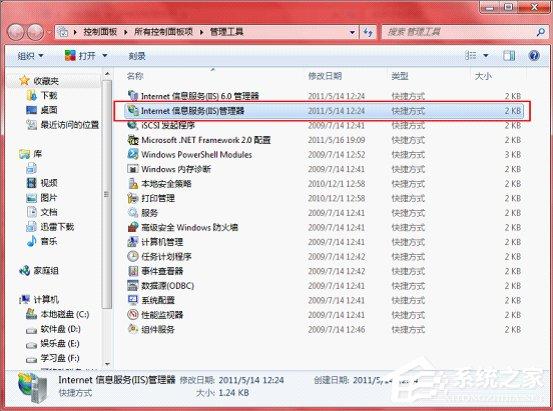Viewport: 553px width, 411px height.
Task: Click the navigation pane scrollbar thumb
Action: pyautogui.click(x=107, y=194)
